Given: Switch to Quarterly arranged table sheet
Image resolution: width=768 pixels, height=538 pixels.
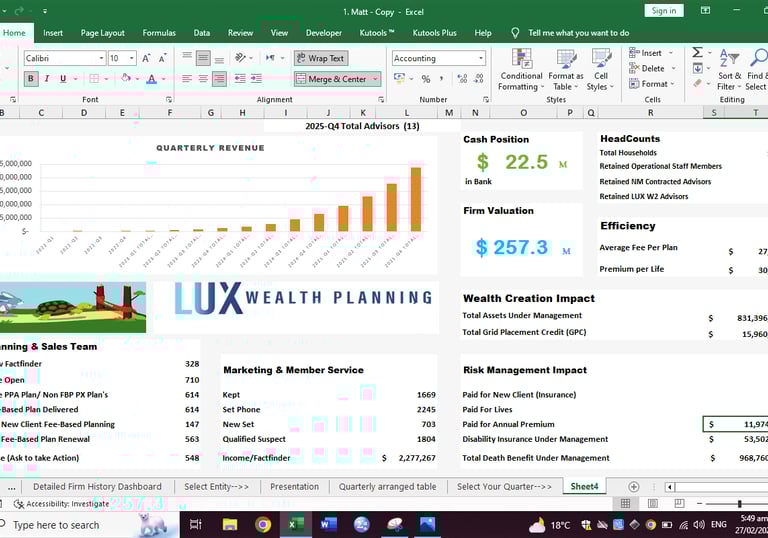Looking at the screenshot, I should click(x=387, y=487).
